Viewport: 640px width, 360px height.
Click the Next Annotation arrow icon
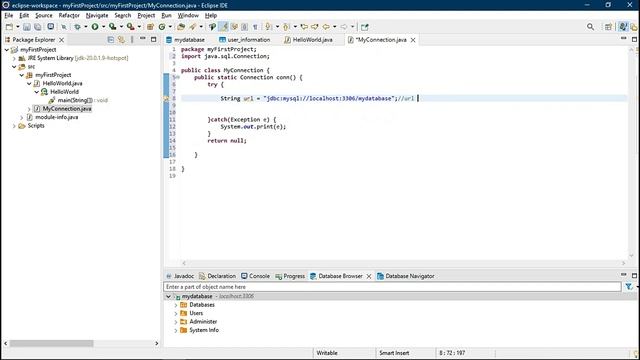click(x=268, y=27)
